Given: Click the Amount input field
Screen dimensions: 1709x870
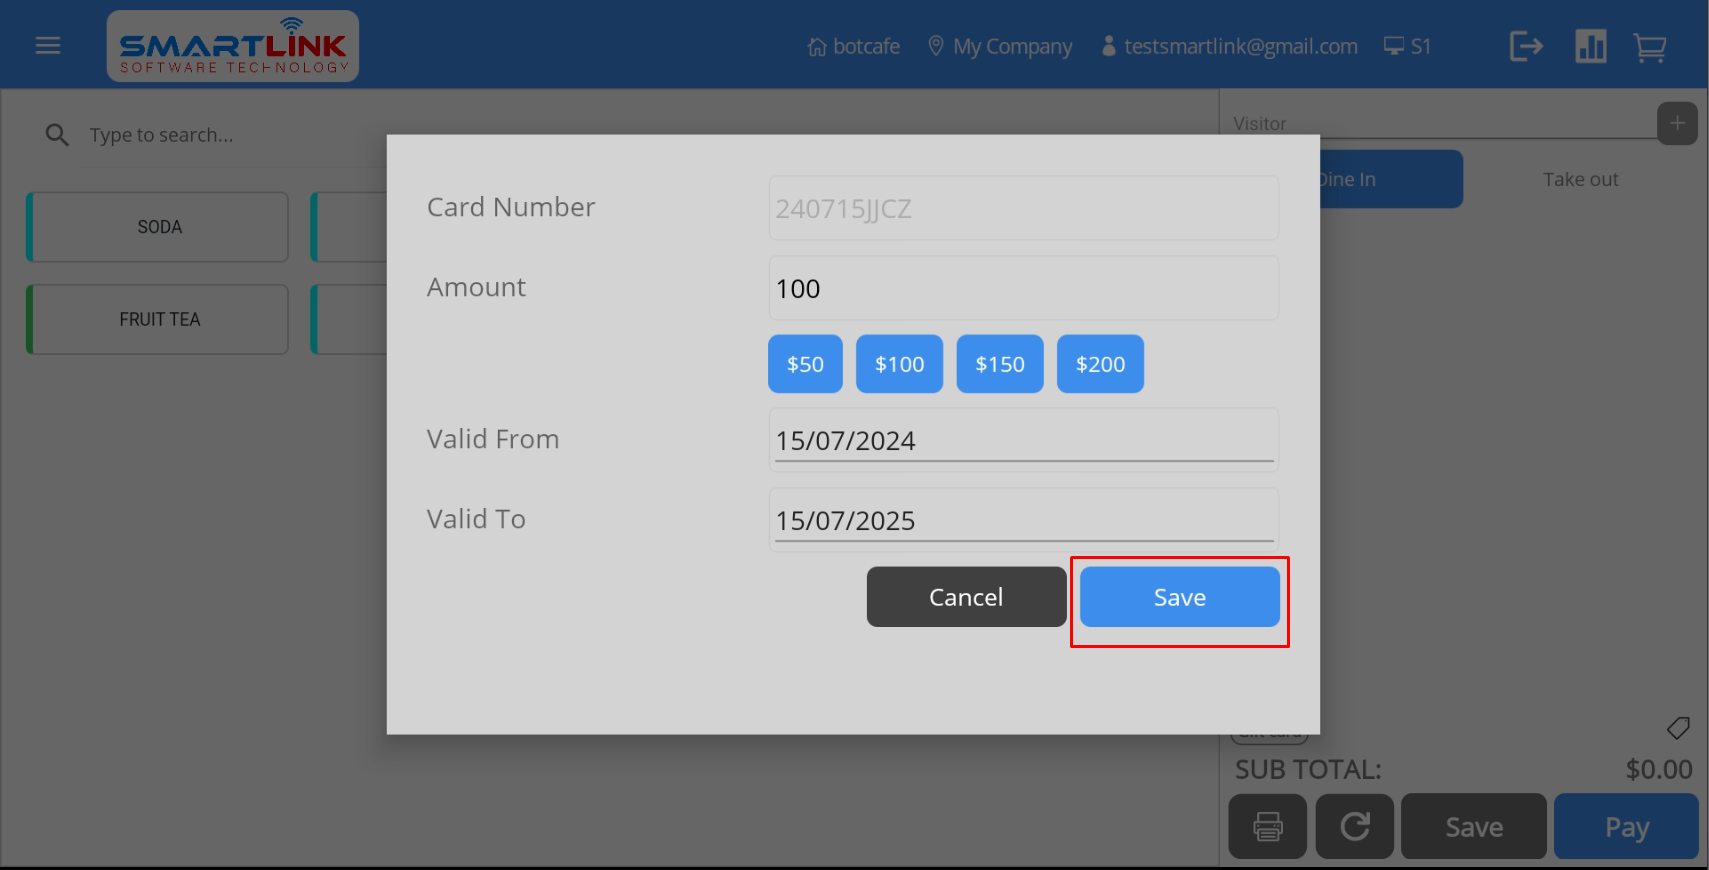Looking at the screenshot, I should [x=1023, y=289].
